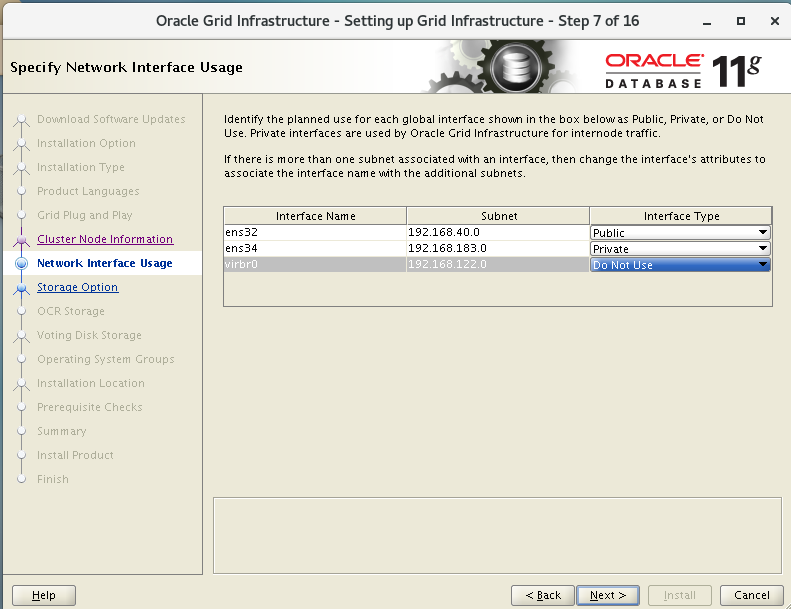The height and width of the screenshot is (609, 791).
Task: Select the ens32 interface name cell
Action: pyautogui.click(x=315, y=232)
